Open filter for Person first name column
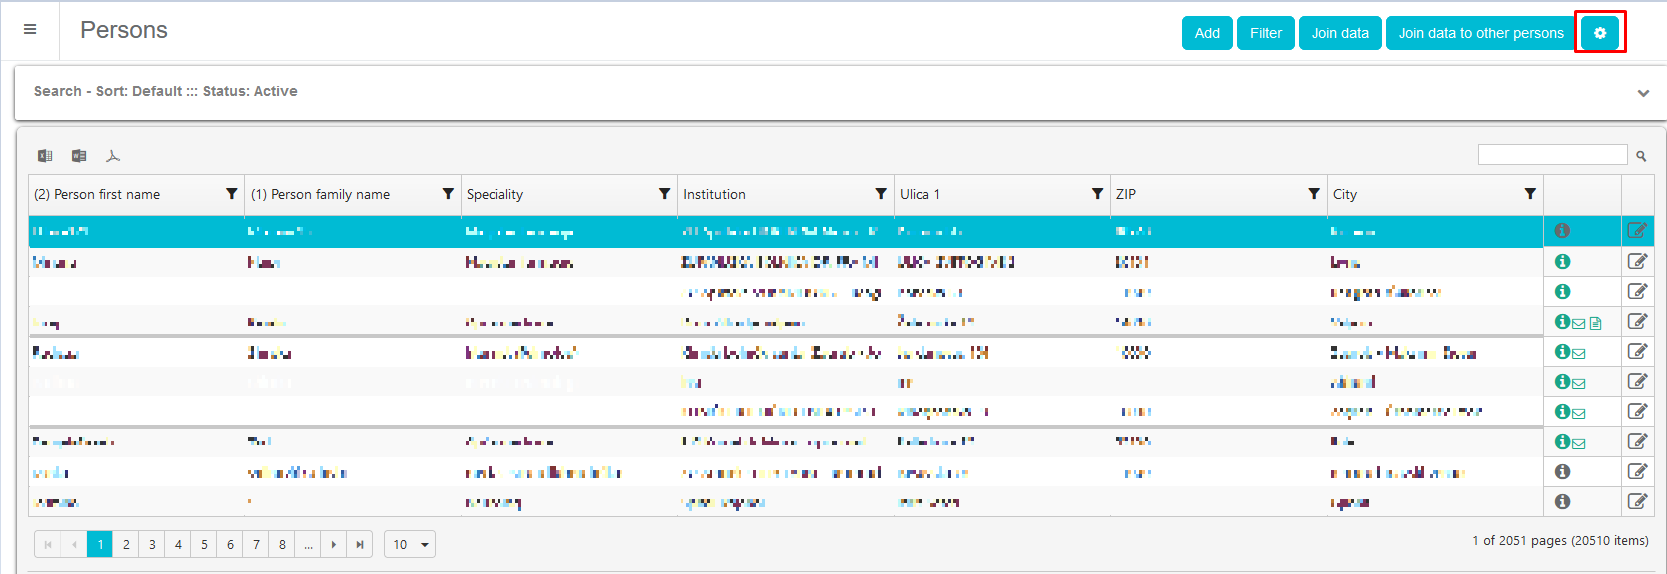Image resolution: width=1667 pixels, height=574 pixels. coord(232,194)
